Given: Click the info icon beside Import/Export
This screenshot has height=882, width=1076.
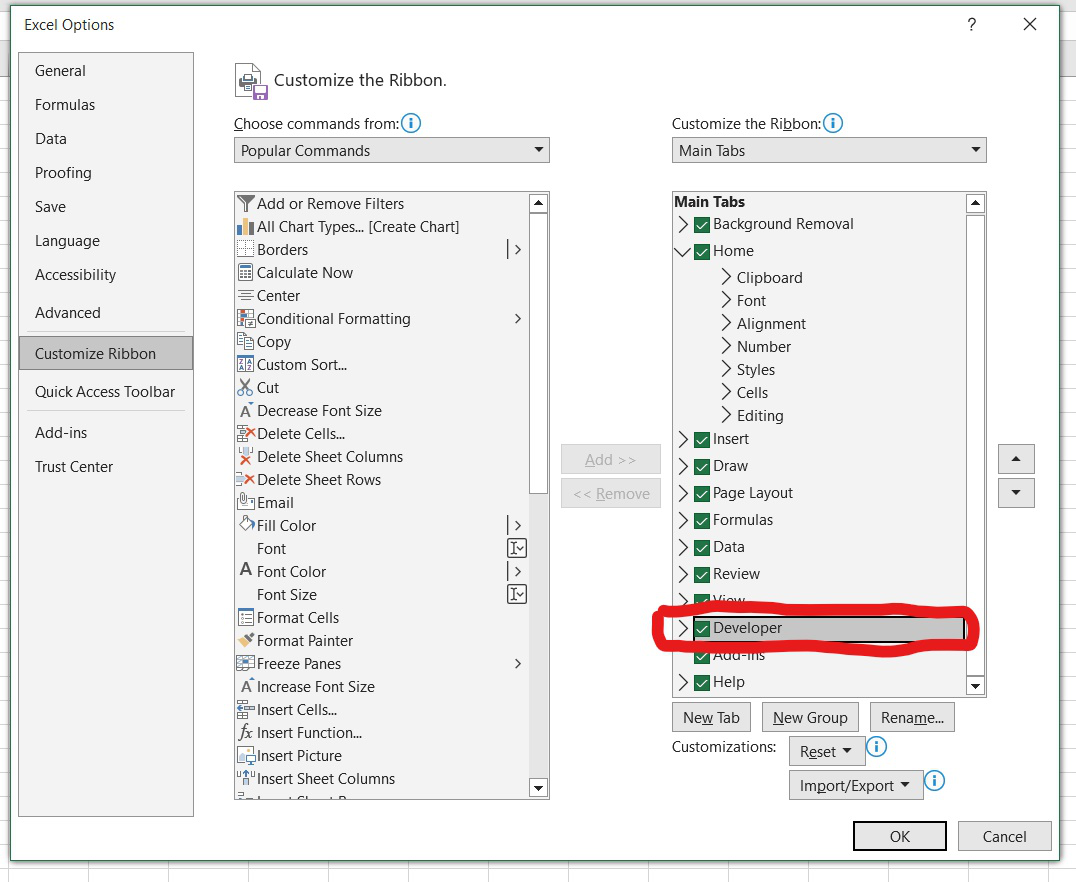Looking at the screenshot, I should (935, 782).
